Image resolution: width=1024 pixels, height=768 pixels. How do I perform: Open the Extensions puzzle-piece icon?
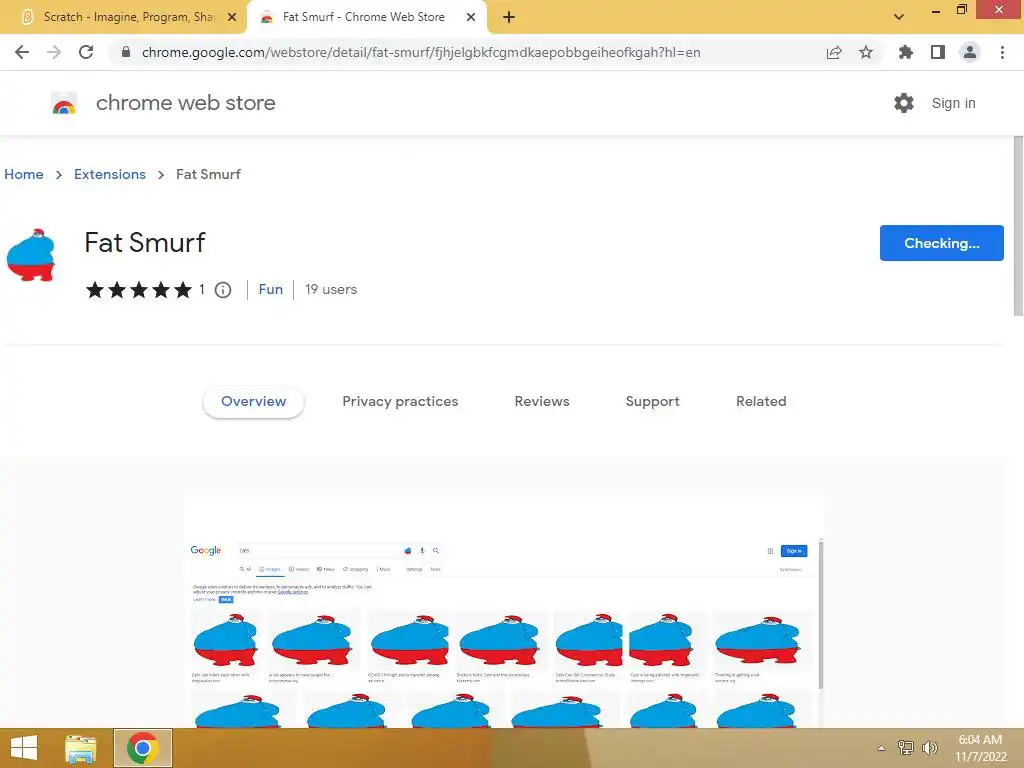tap(906, 52)
